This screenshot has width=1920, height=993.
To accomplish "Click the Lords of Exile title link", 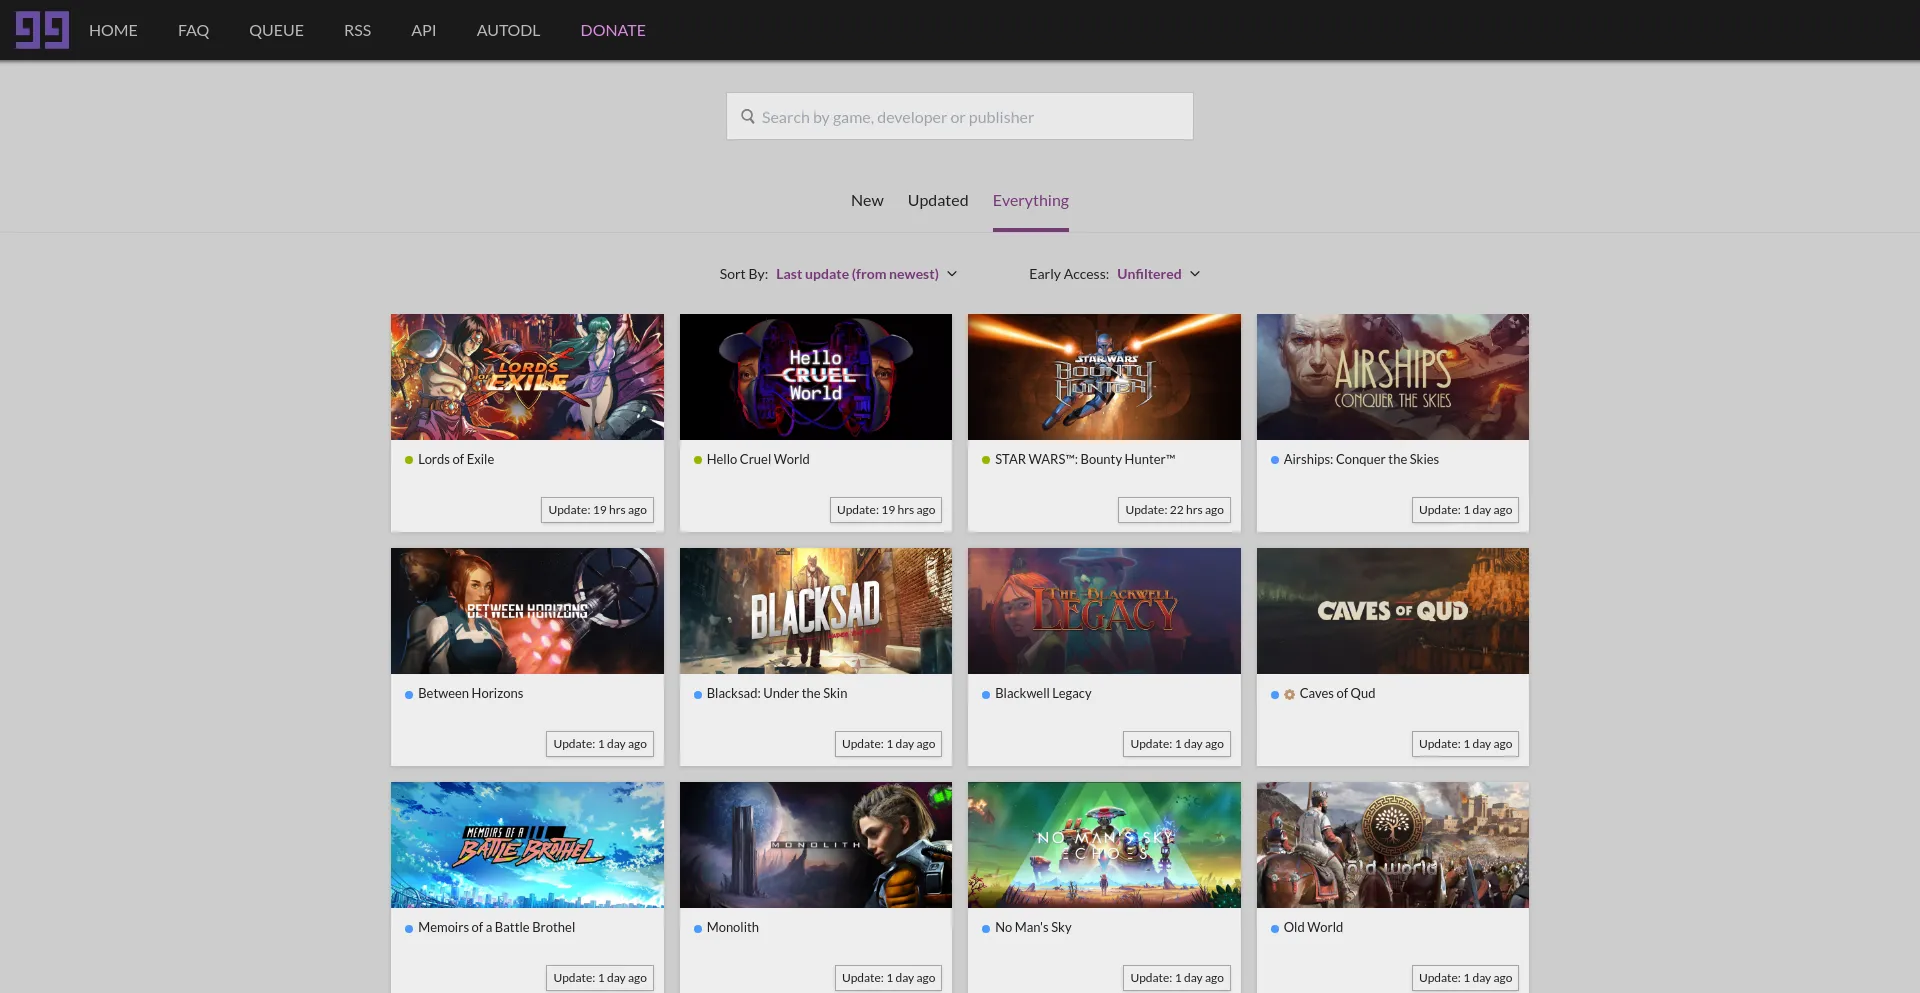I will (x=456, y=460).
